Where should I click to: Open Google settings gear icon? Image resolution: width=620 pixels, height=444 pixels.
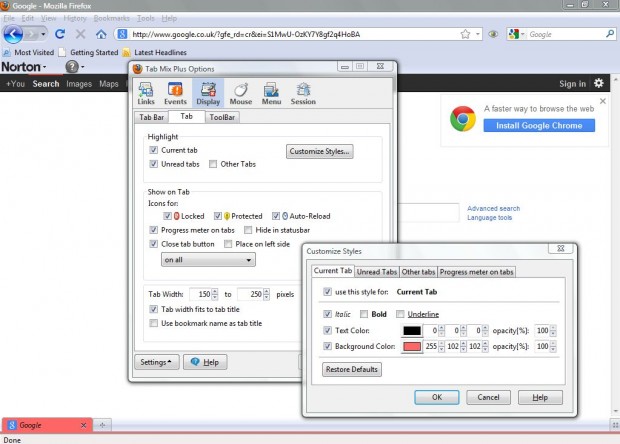[x=599, y=83]
